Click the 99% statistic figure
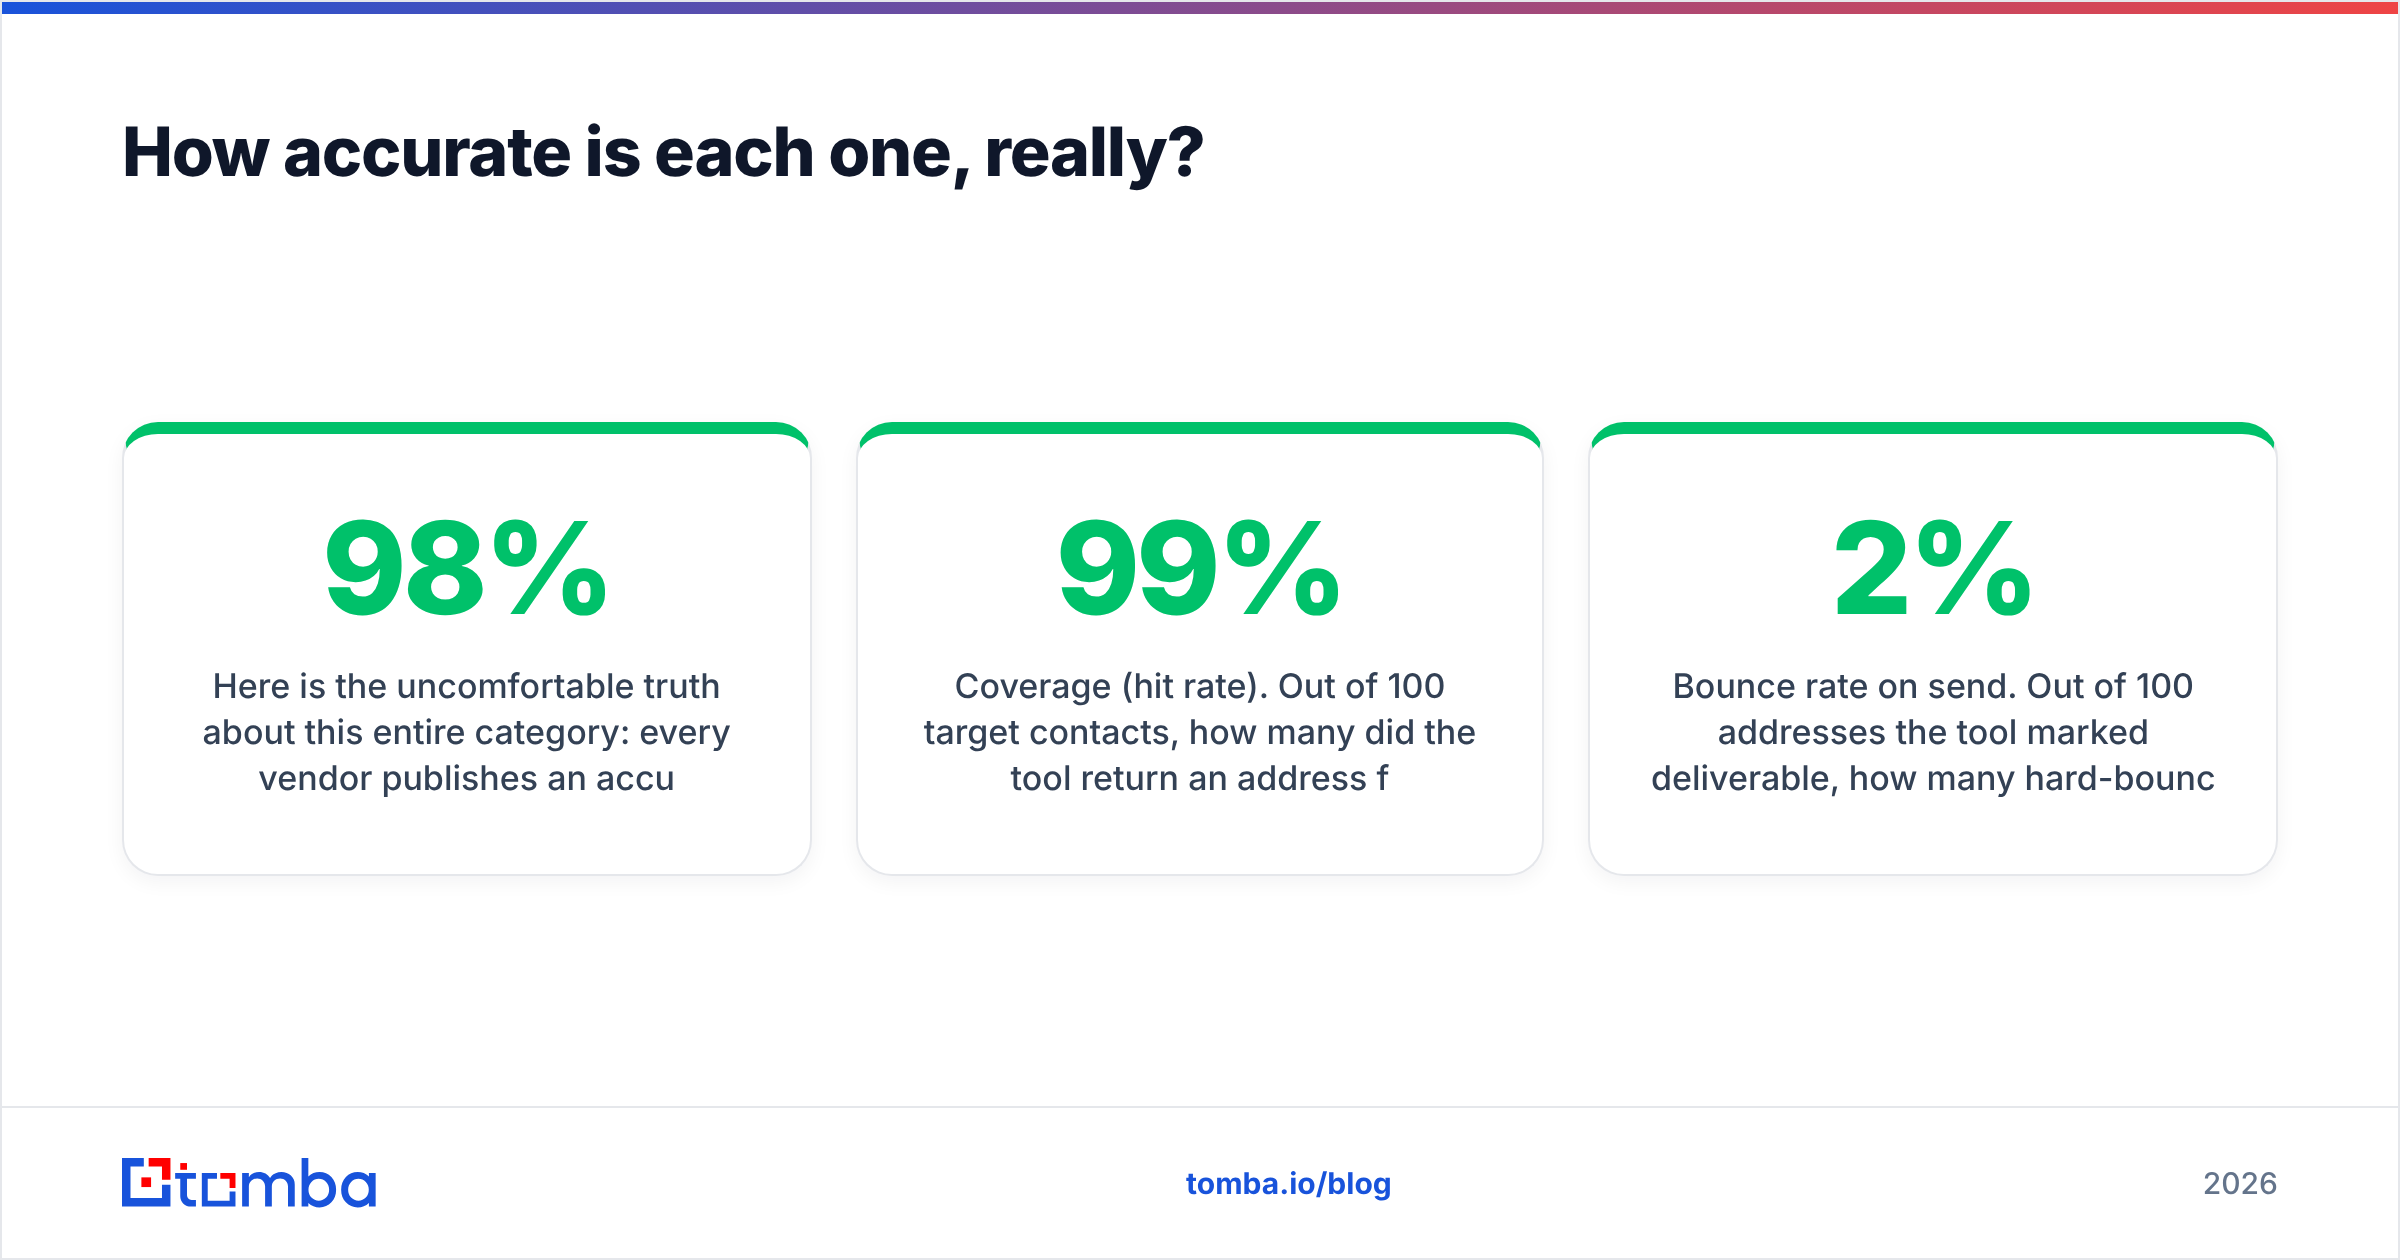The width and height of the screenshot is (2400, 1260). coord(1199,569)
